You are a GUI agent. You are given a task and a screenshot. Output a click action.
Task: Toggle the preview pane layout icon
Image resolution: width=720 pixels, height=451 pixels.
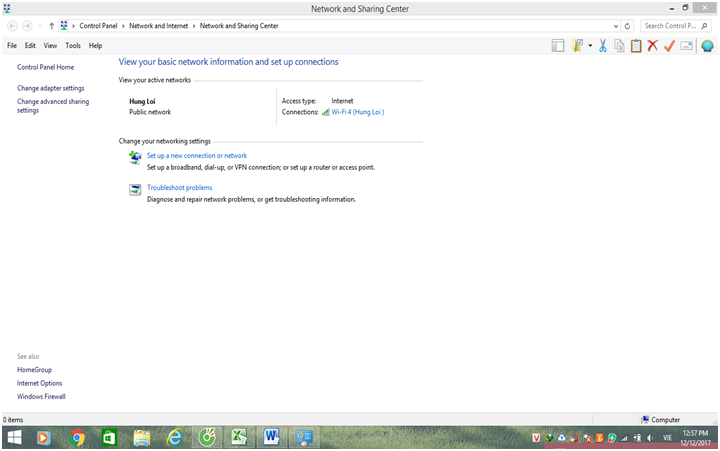[558, 46]
